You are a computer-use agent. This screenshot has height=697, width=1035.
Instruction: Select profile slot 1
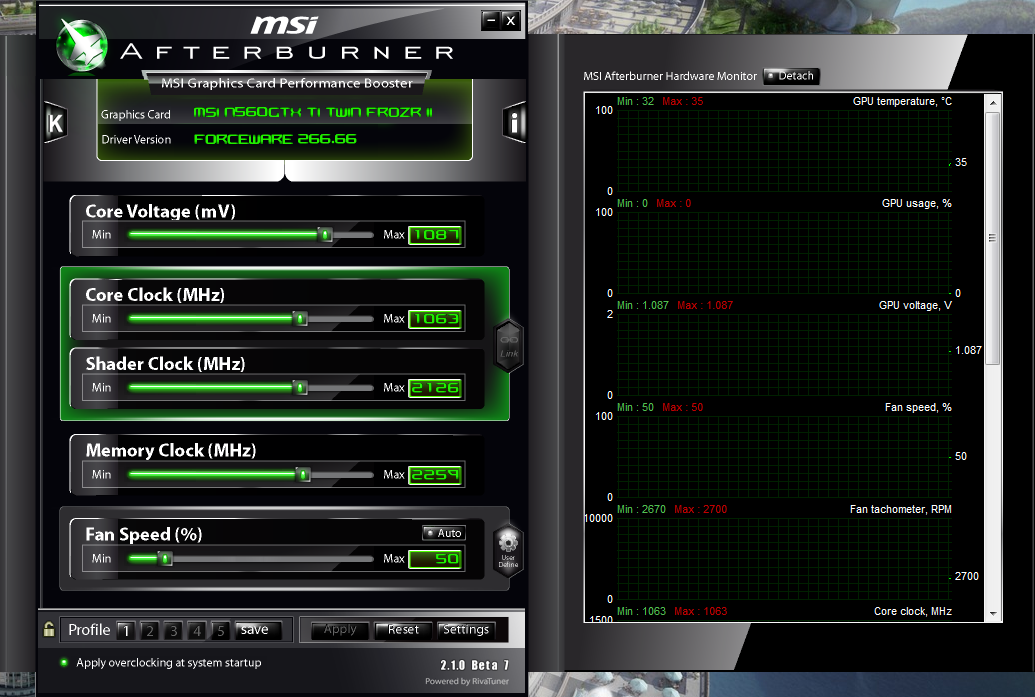pos(125,630)
